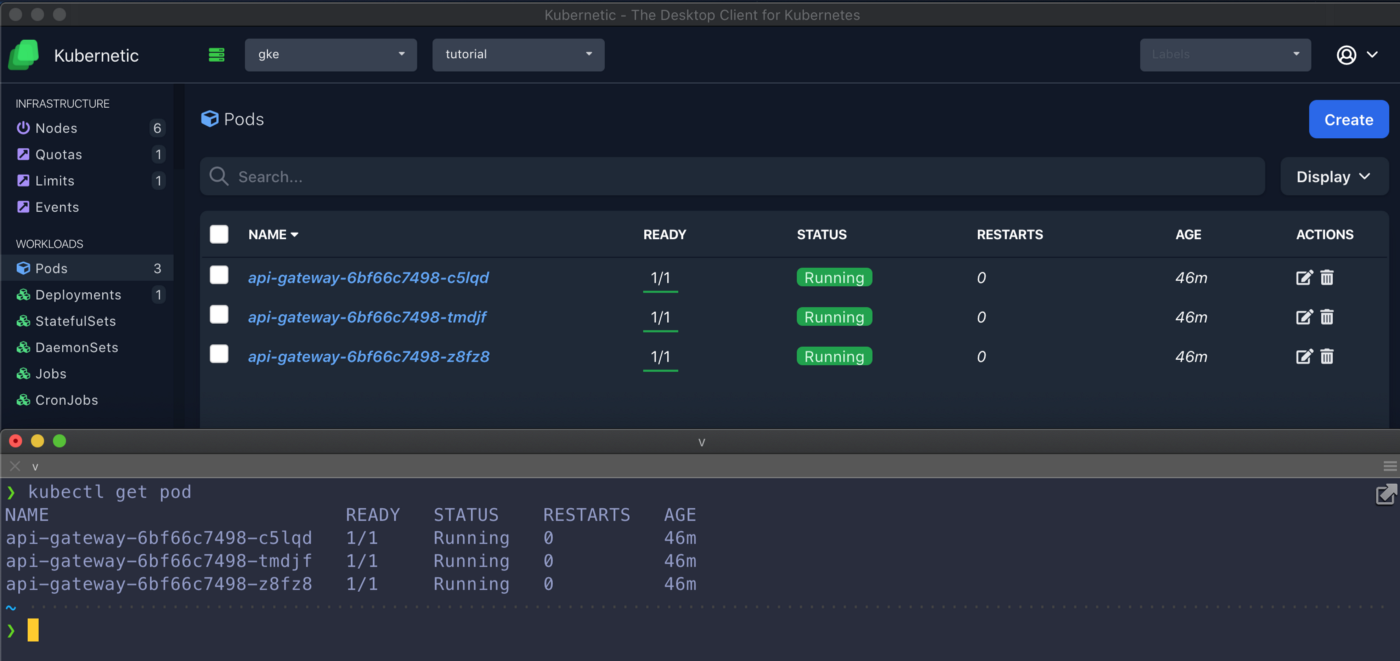Delete pod api-gateway-6bf66c7498-z8fz8
The width and height of the screenshot is (1400, 661).
point(1327,356)
